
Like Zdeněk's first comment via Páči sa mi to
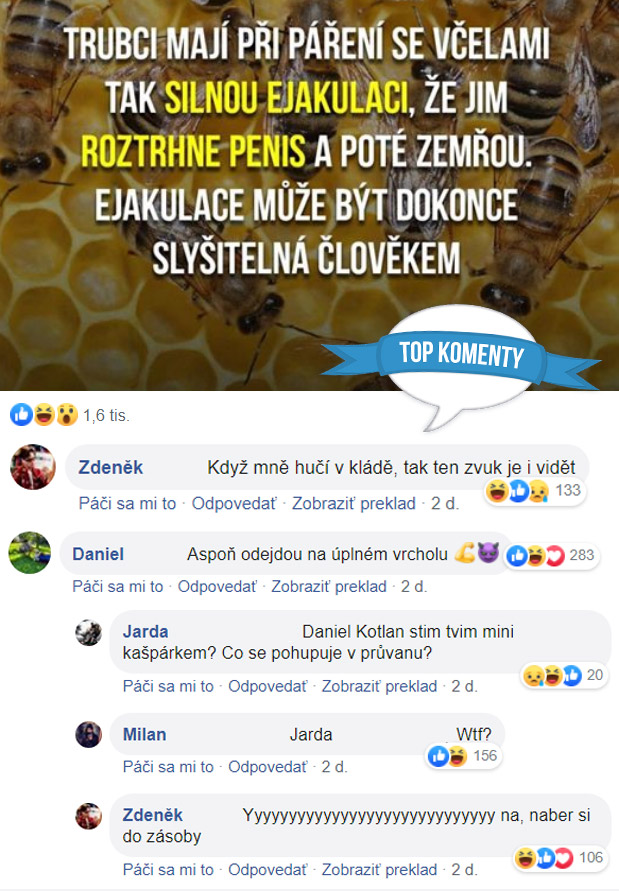tap(127, 503)
